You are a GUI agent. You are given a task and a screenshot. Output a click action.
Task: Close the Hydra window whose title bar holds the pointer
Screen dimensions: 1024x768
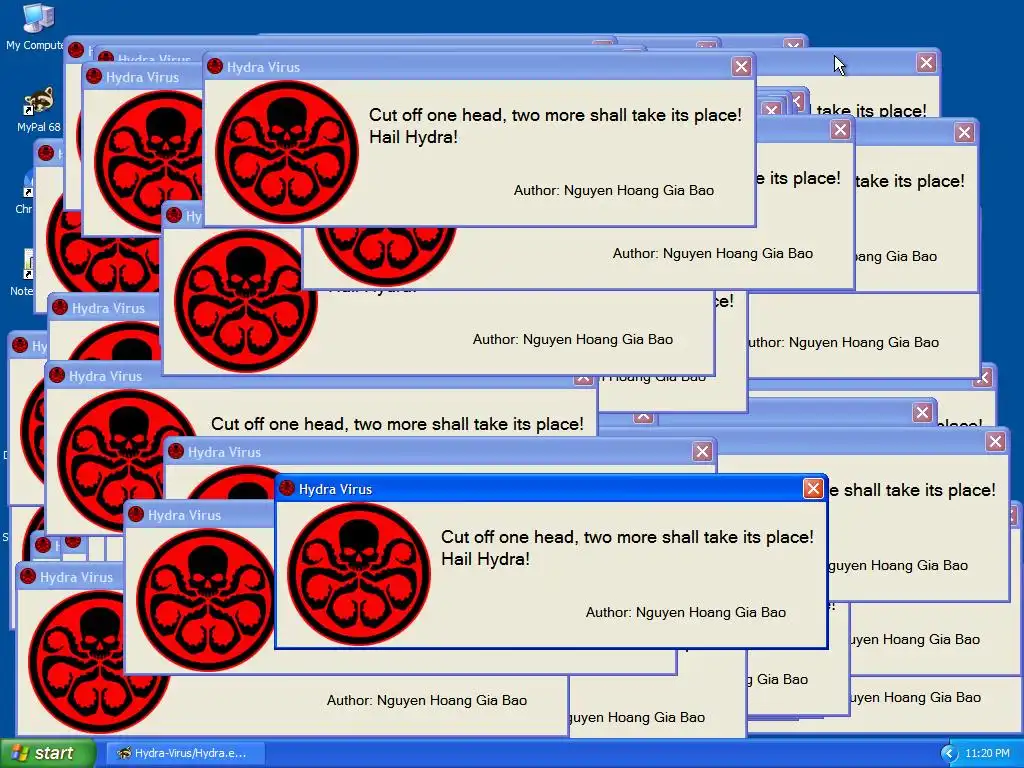pyautogui.click(x=926, y=63)
